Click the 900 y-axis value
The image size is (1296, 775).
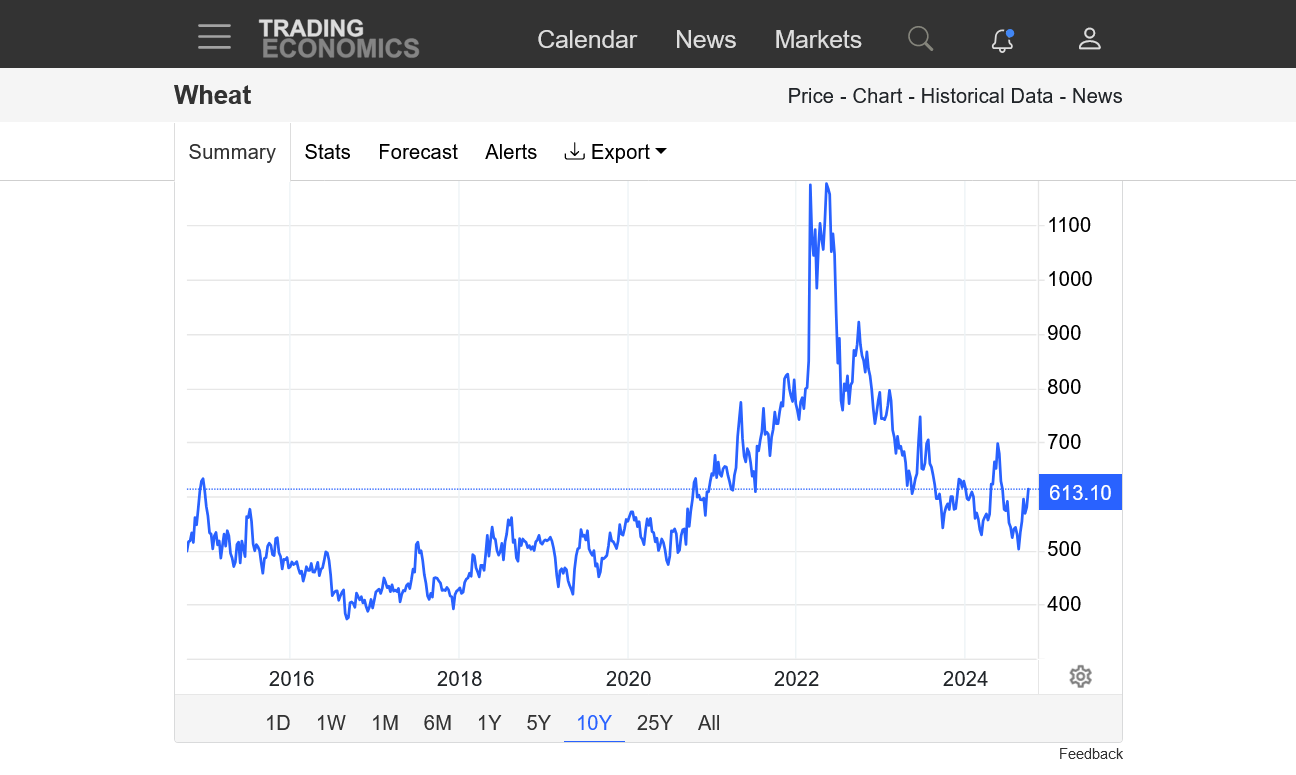point(1064,333)
